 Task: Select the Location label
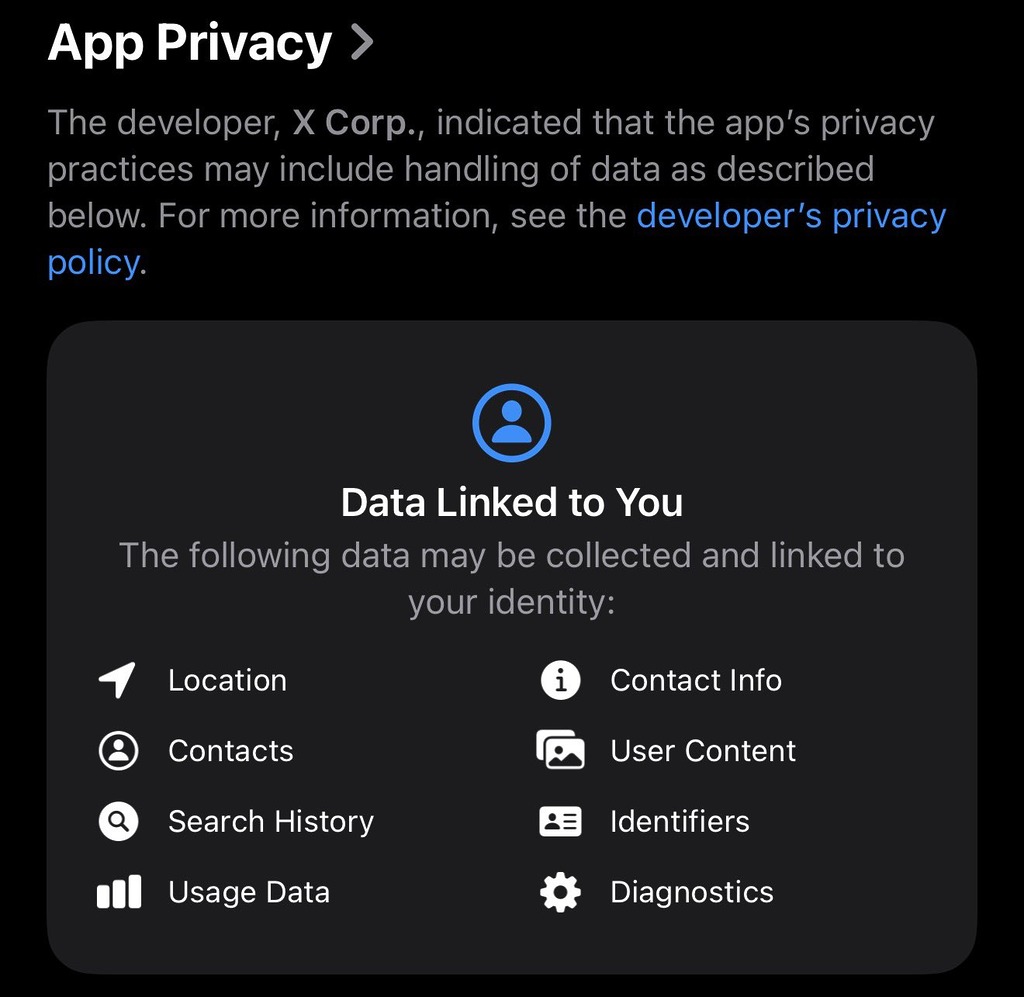227,680
